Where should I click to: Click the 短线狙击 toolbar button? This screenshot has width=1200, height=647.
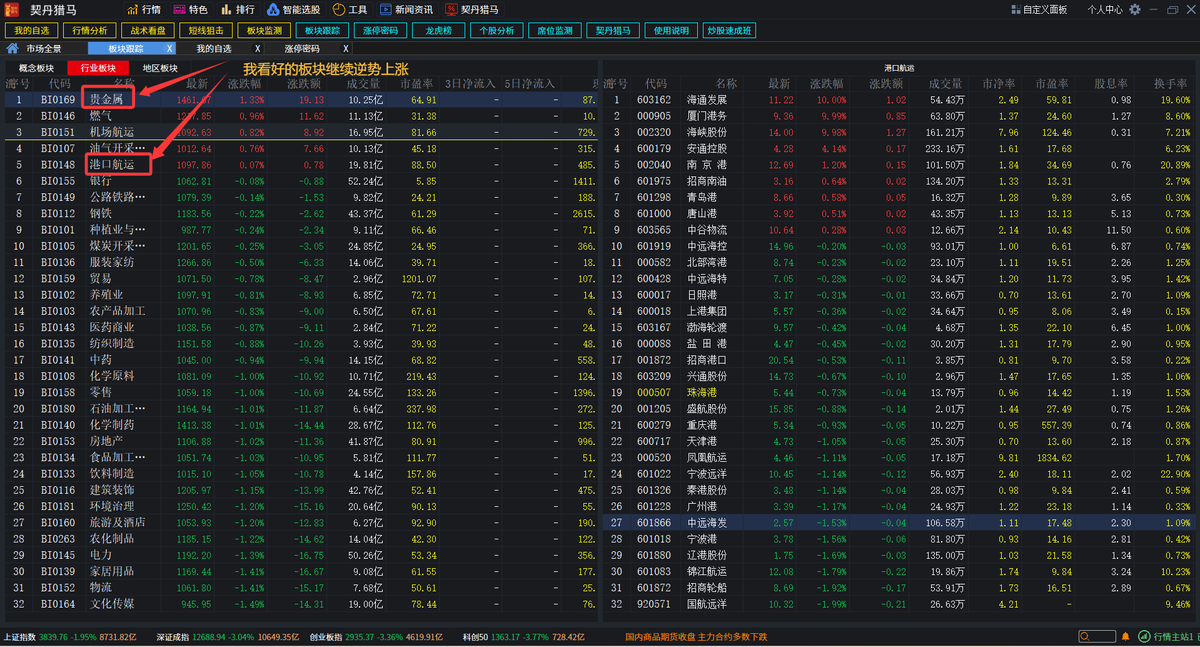tap(207, 30)
